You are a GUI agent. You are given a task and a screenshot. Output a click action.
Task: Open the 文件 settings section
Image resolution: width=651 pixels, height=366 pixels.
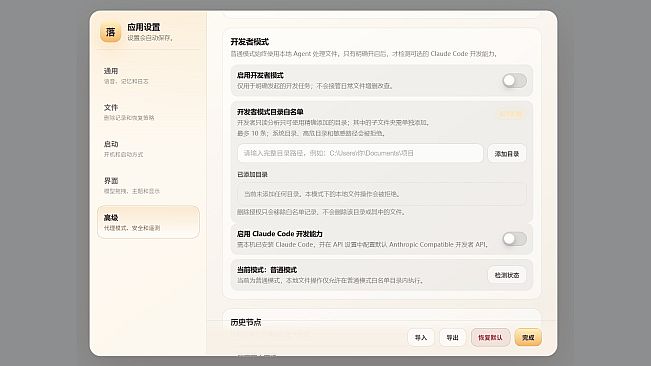[x=148, y=112]
